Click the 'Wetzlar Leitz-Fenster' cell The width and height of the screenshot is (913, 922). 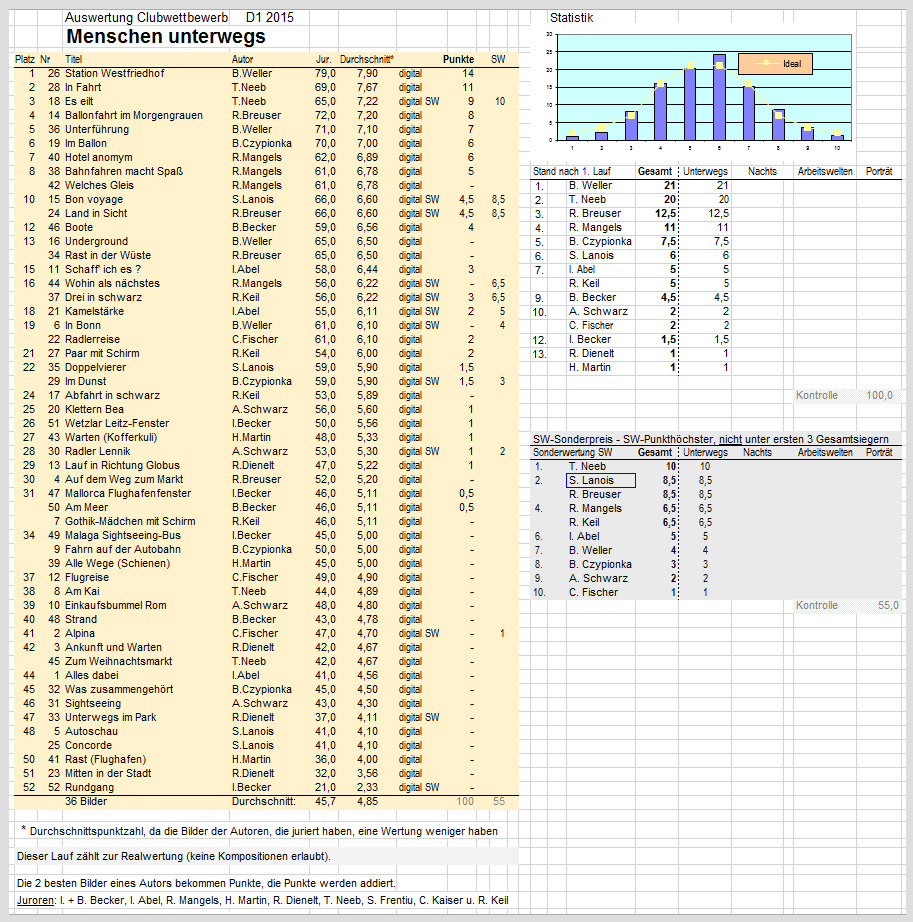coord(117,423)
